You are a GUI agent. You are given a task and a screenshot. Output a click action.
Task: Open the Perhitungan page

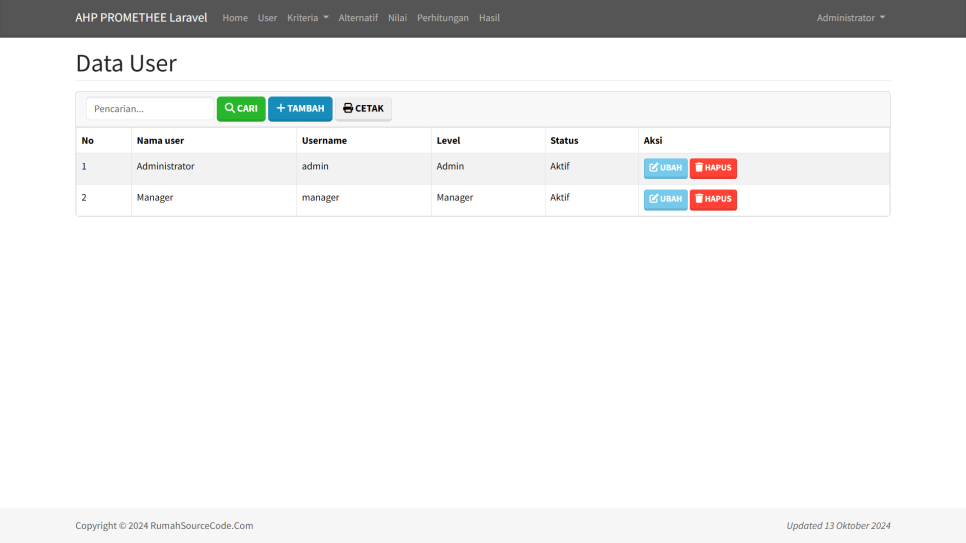click(442, 18)
